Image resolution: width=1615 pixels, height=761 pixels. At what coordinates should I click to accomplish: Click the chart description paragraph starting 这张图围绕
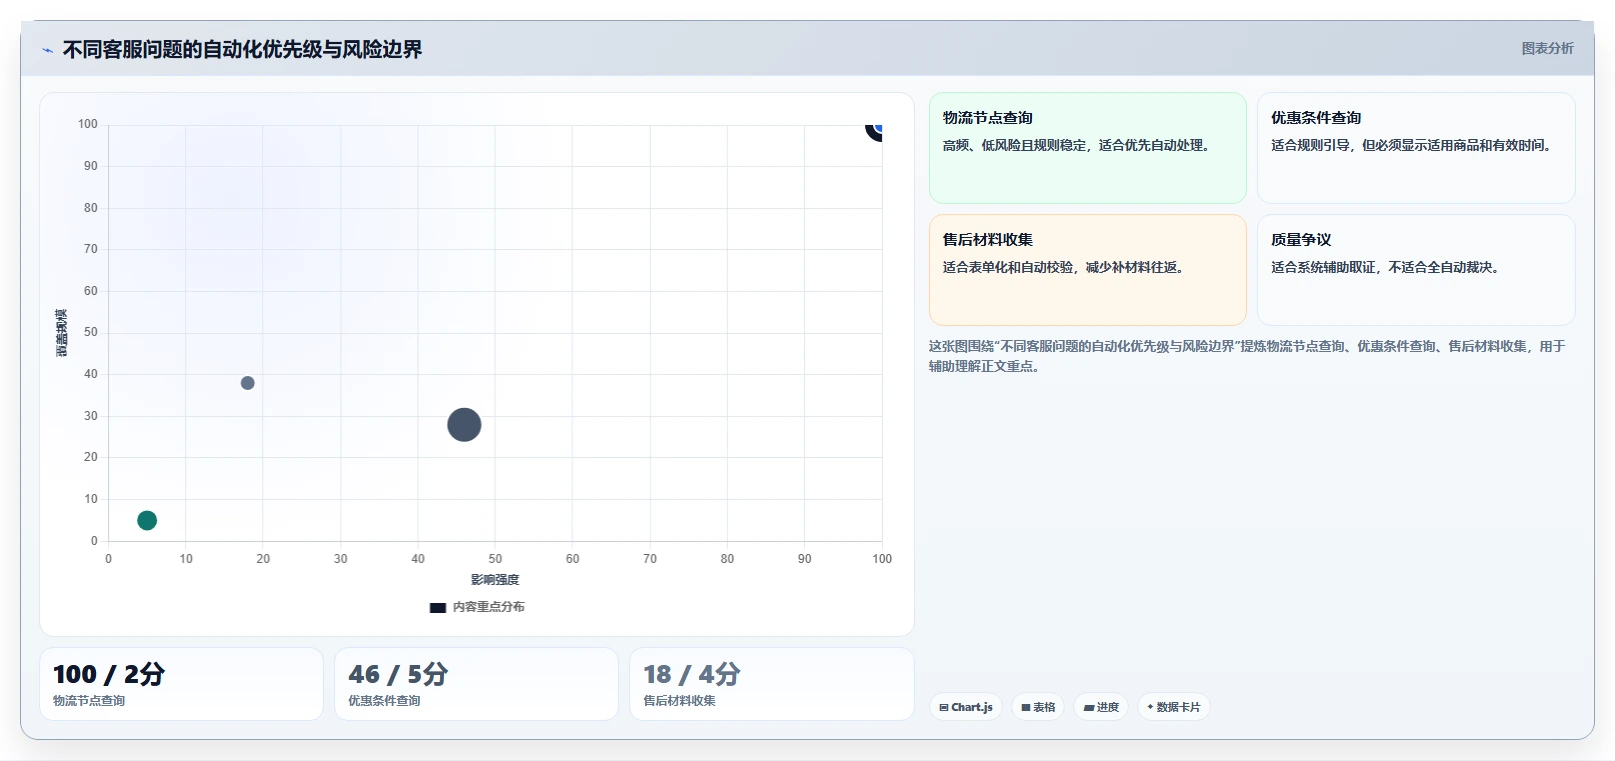coord(1247,356)
